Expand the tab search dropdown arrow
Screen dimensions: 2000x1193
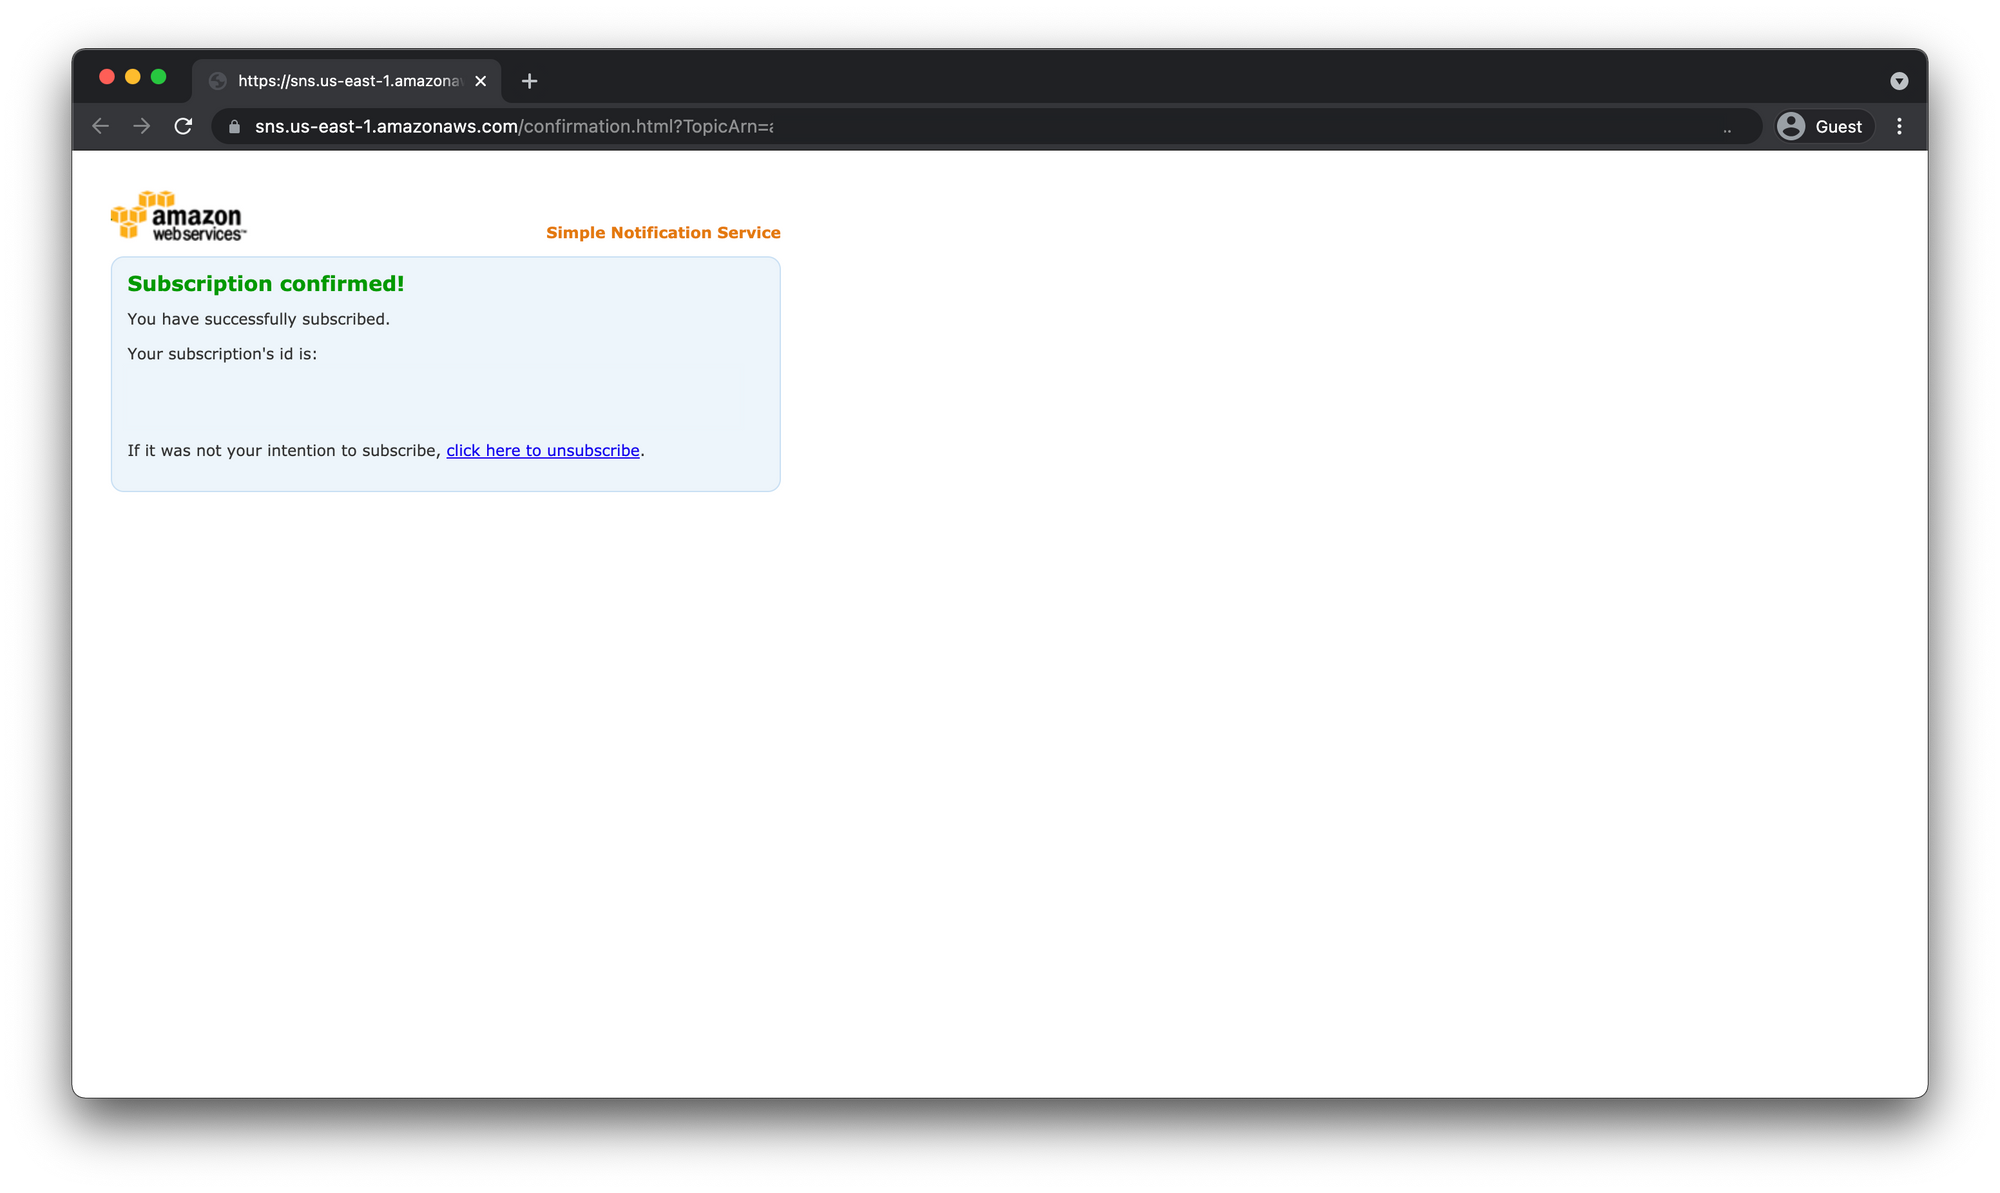point(1899,81)
